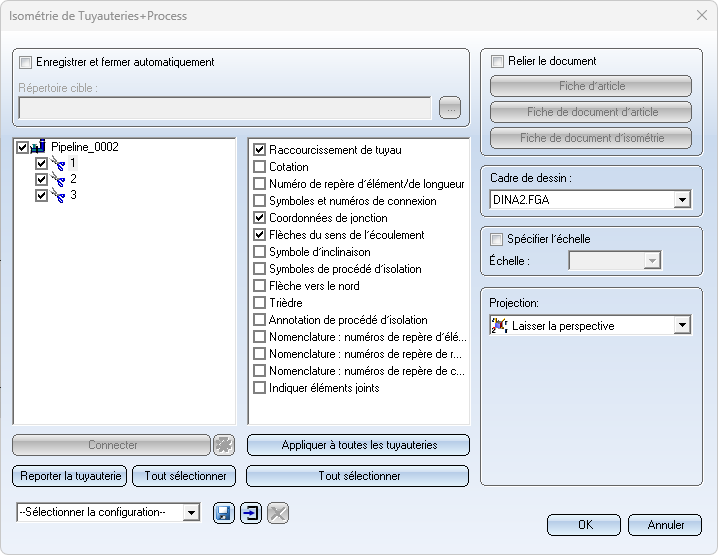This screenshot has height=555, width=718.
Task: Check Nomenclature : numéros de repère de r...
Action: click(x=260, y=354)
